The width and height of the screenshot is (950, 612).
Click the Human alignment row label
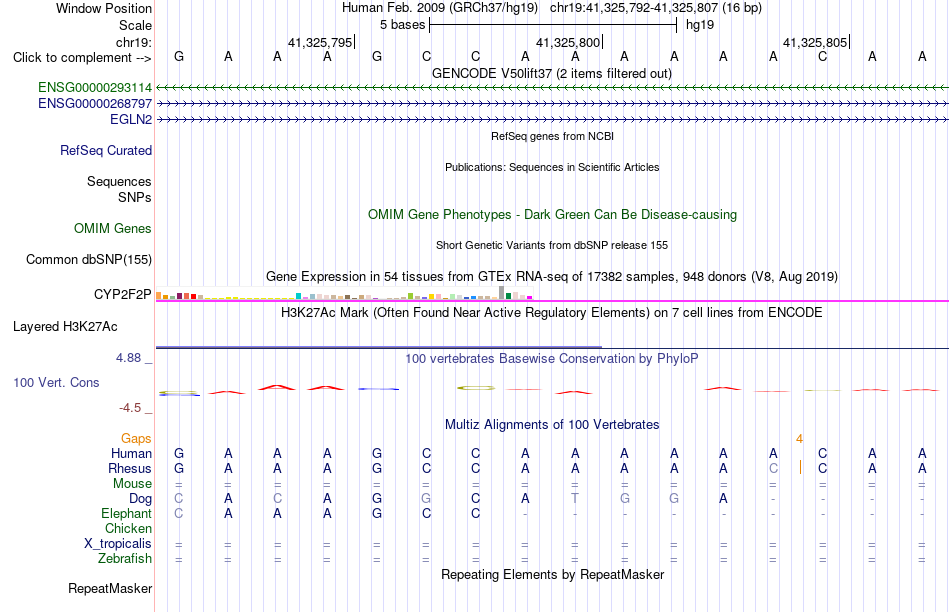tap(131, 453)
